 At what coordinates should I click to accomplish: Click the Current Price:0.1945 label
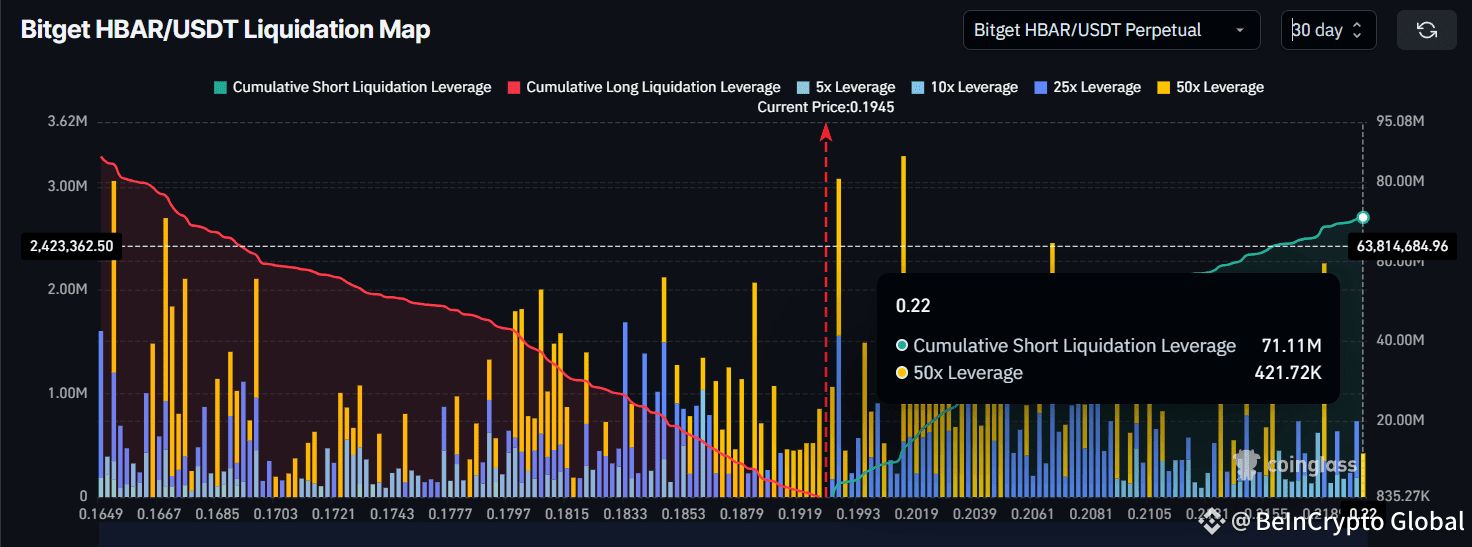point(826,107)
